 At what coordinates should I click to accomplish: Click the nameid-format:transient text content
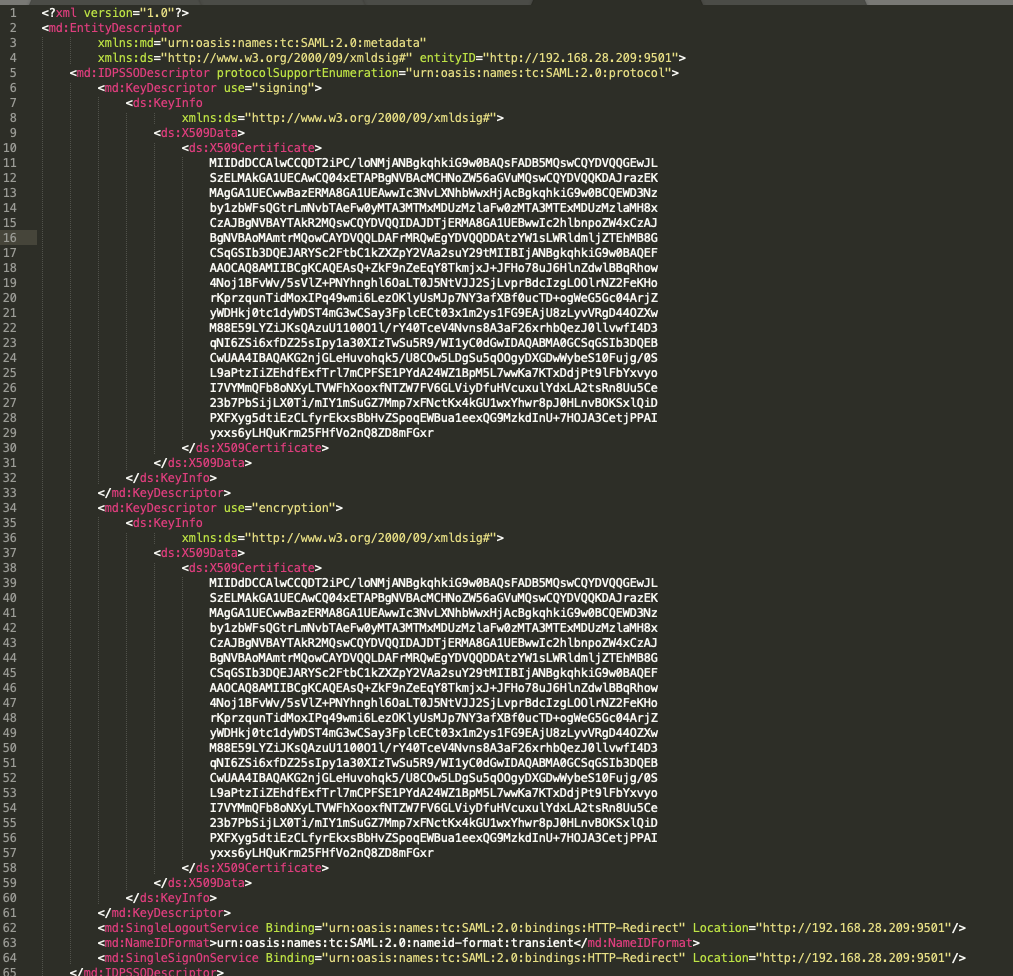click(x=395, y=942)
